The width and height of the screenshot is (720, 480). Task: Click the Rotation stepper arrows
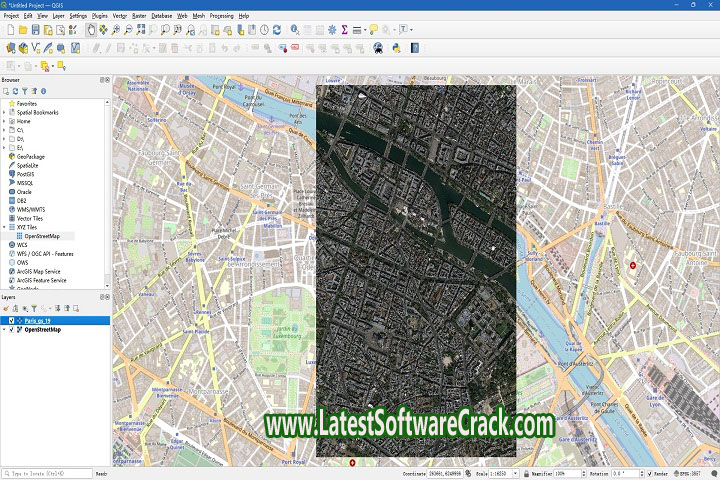[x=641, y=474]
